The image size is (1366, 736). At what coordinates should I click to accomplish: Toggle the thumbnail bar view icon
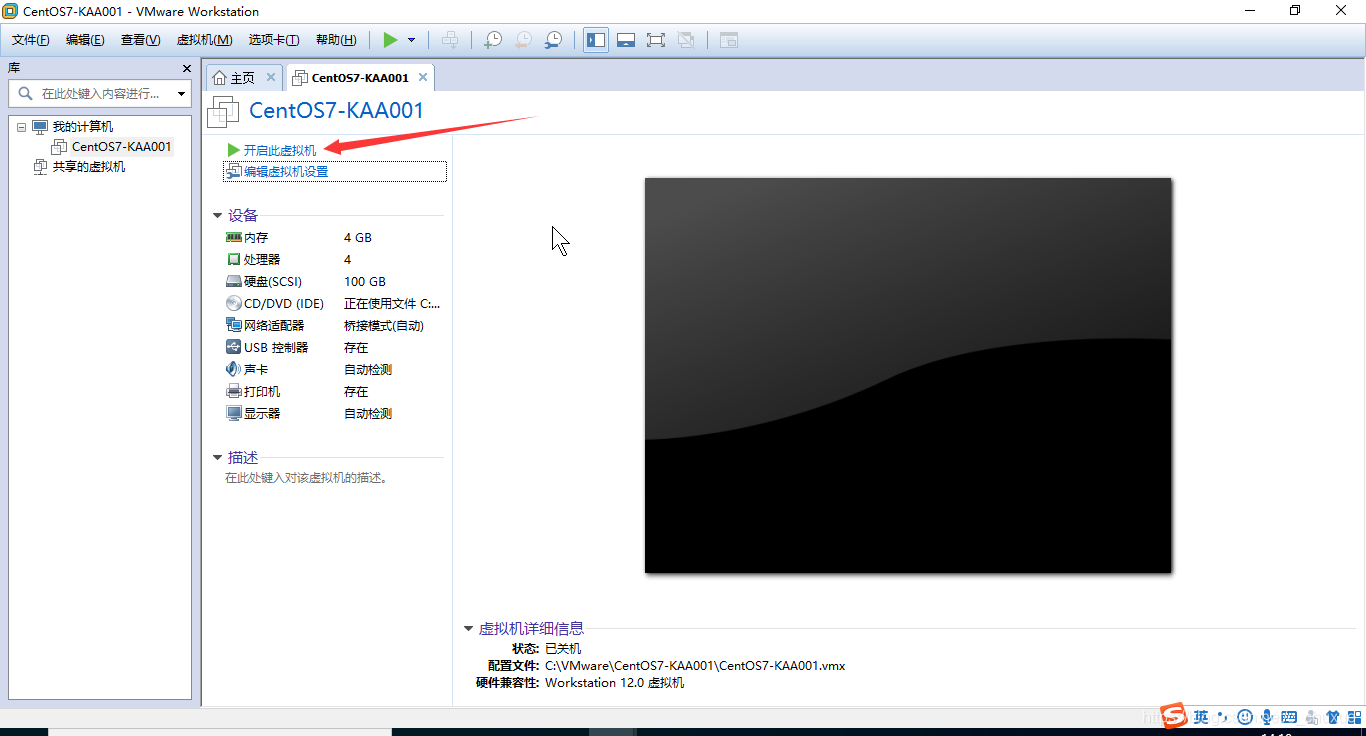[x=626, y=40]
